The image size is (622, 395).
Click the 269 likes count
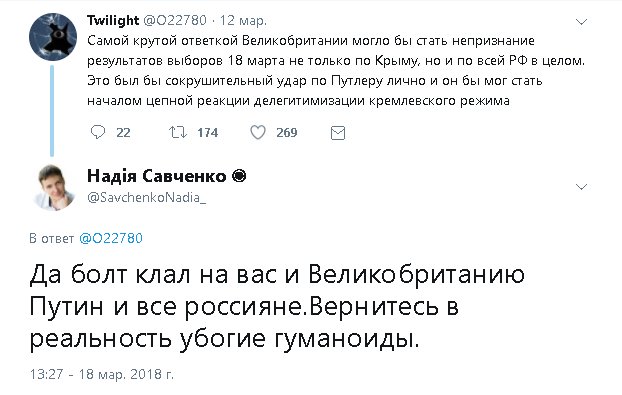(286, 132)
